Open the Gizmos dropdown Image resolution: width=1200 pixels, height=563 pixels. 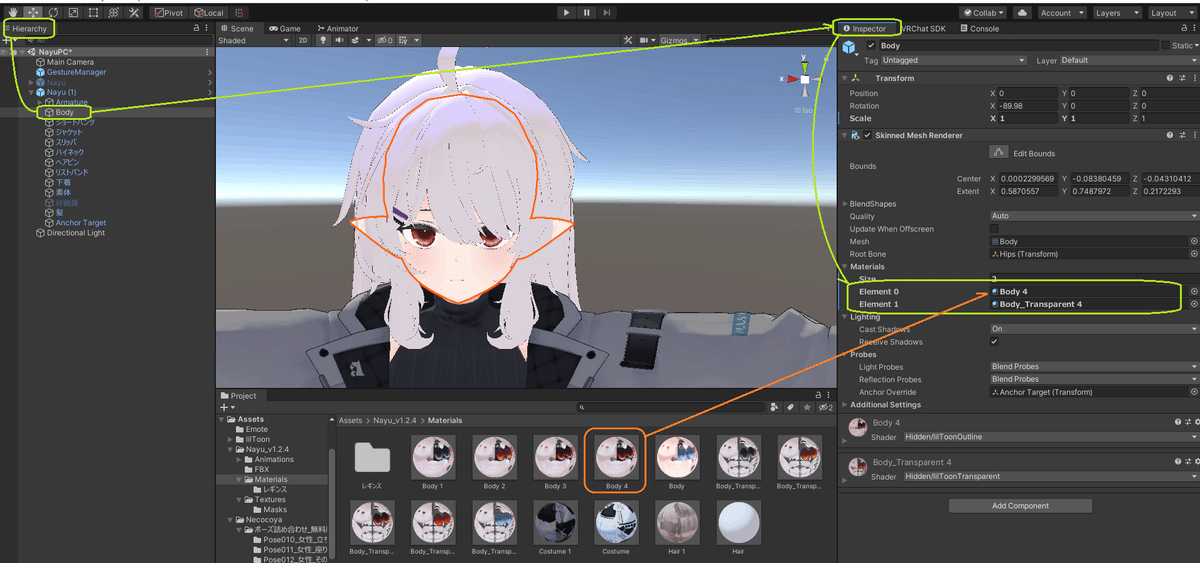pos(680,41)
